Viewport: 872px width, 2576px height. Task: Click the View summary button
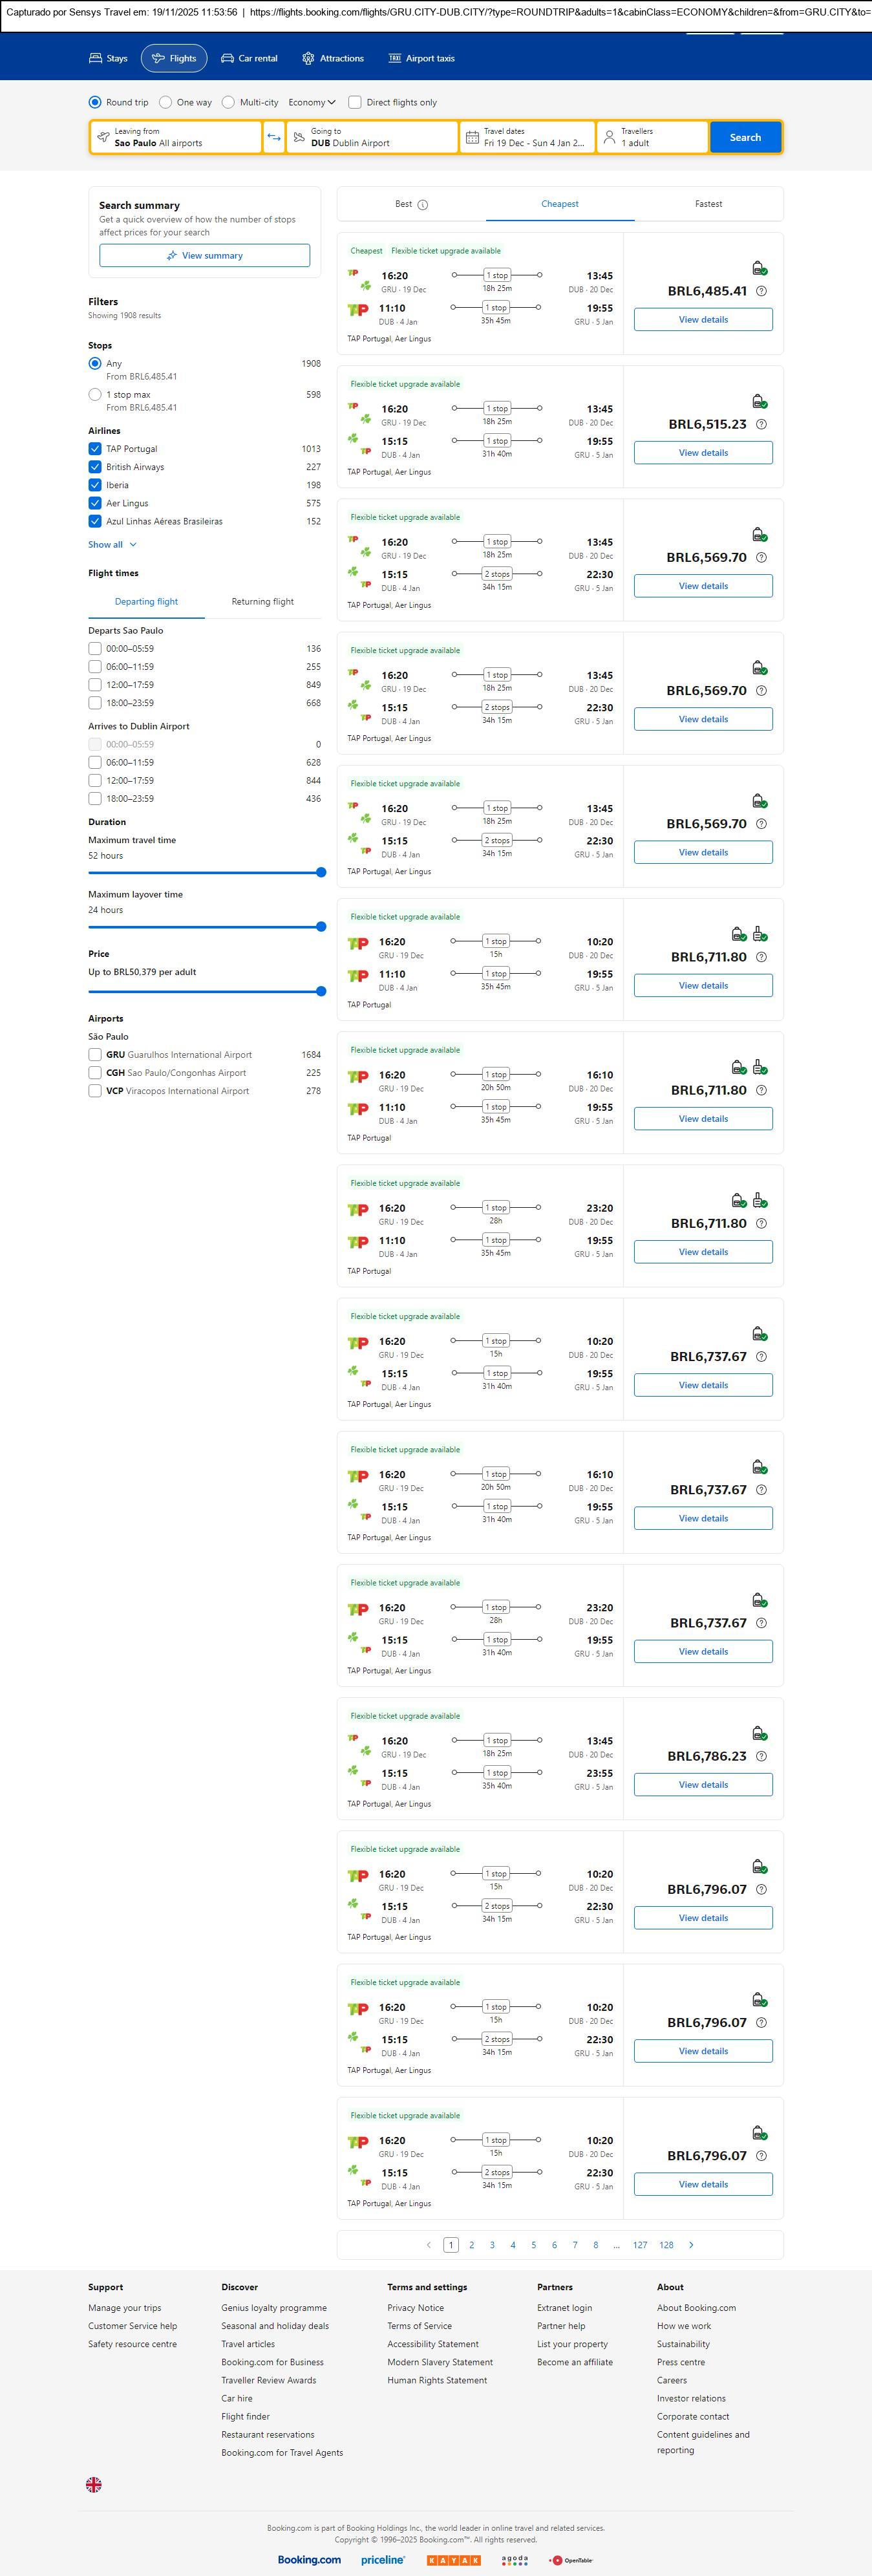pyautogui.click(x=204, y=256)
